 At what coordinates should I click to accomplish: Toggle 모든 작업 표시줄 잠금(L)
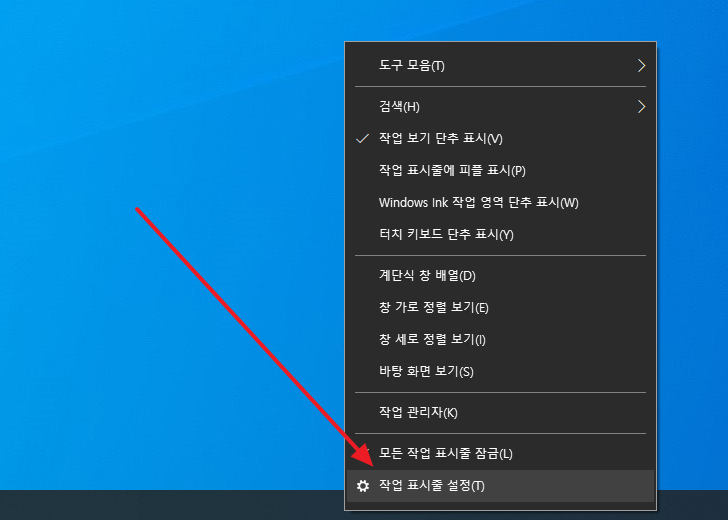pyautogui.click(x=500, y=453)
